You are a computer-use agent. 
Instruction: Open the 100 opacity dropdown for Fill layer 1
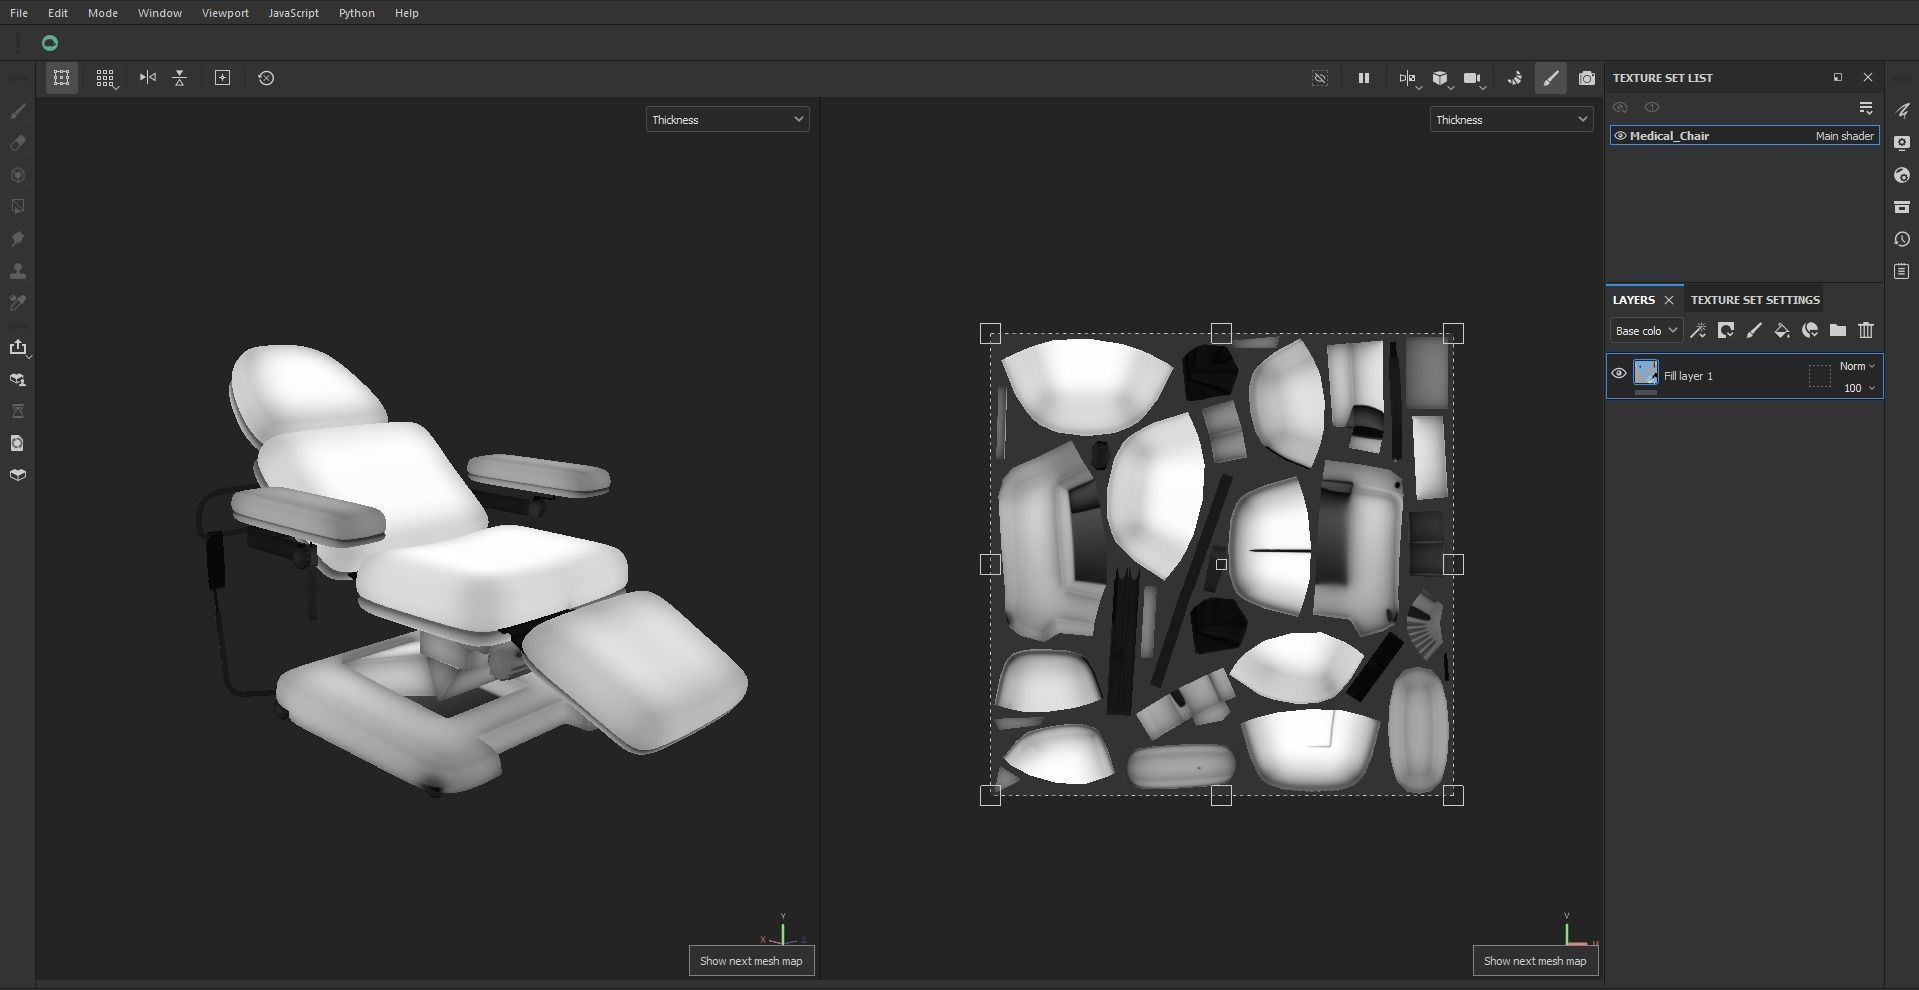[x=1859, y=388]
